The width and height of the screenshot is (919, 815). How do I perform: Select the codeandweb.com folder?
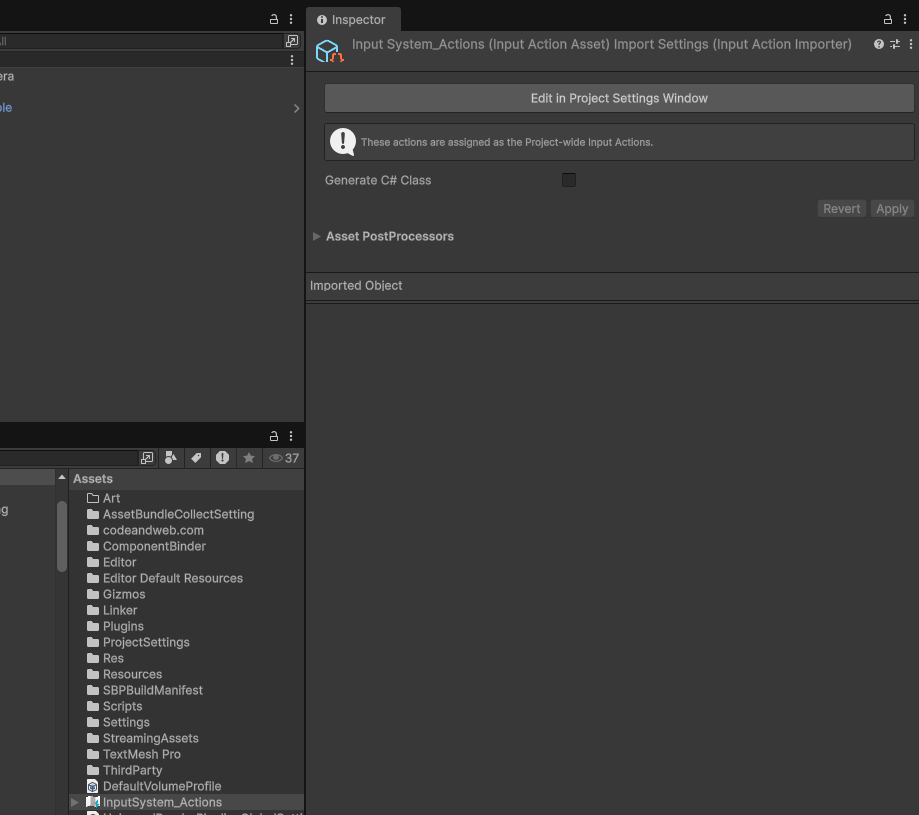click(186, 530)
